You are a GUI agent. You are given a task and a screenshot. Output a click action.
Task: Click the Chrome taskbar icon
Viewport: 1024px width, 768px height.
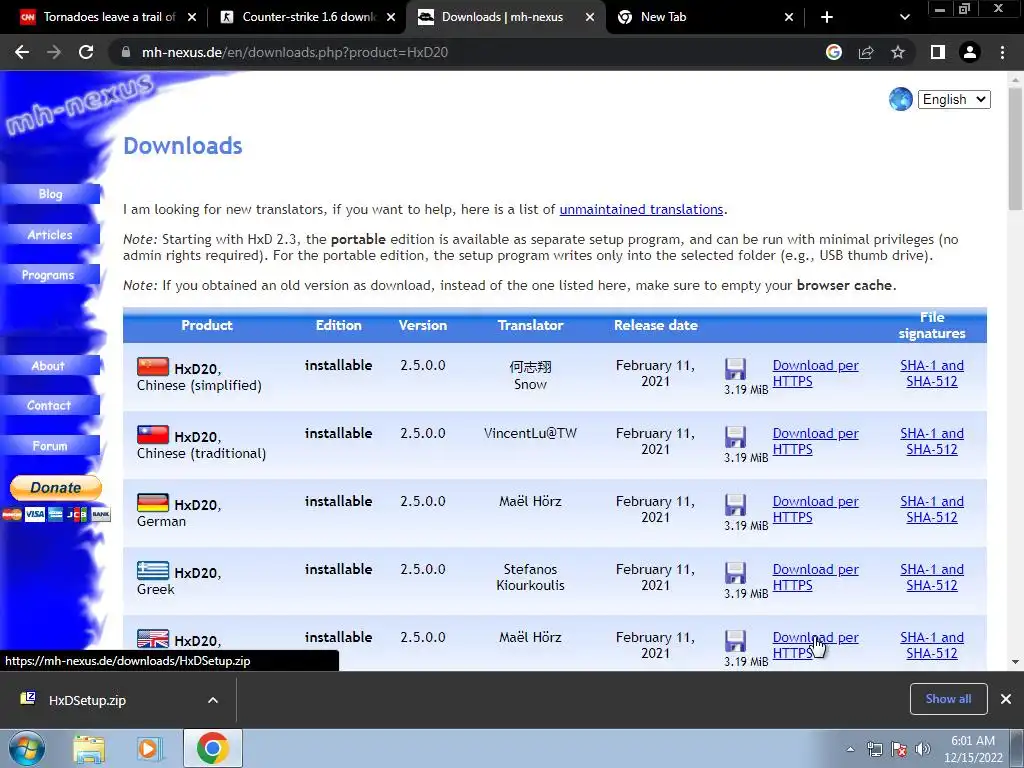click(213, 748)
